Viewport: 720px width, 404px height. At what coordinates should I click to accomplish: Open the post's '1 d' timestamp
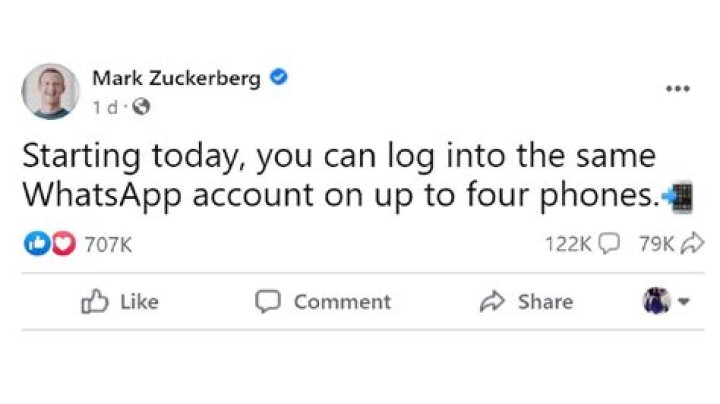pos(104,106)
